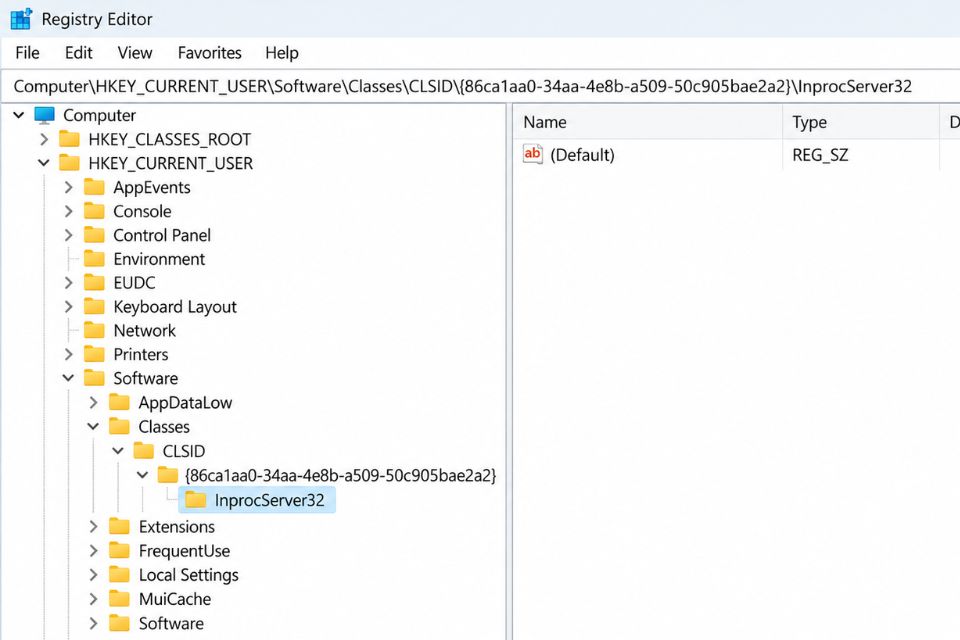Open the Help menu
The width and height of the screenshot is (960, 640).
(282, 53)
